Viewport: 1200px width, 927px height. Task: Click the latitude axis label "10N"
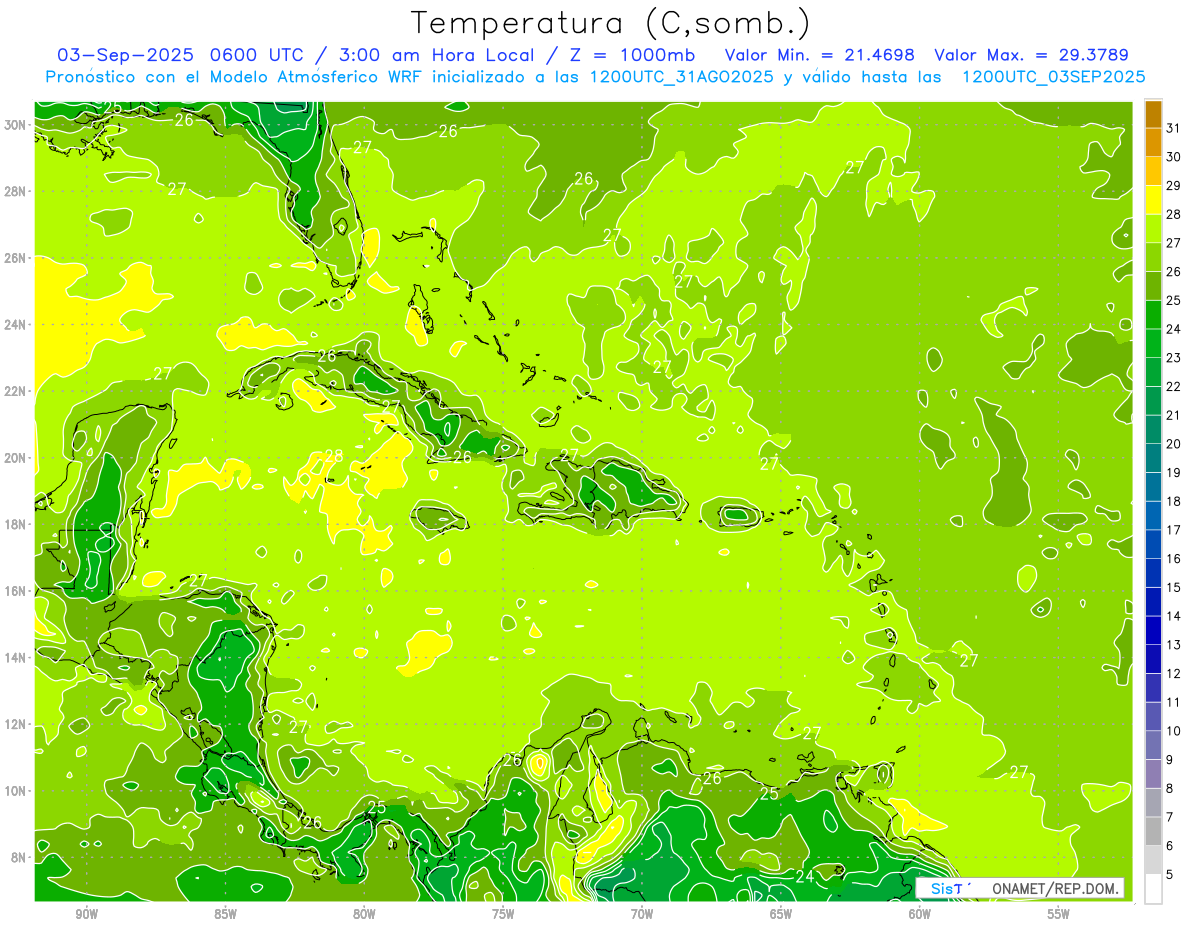tap(15, 790)
